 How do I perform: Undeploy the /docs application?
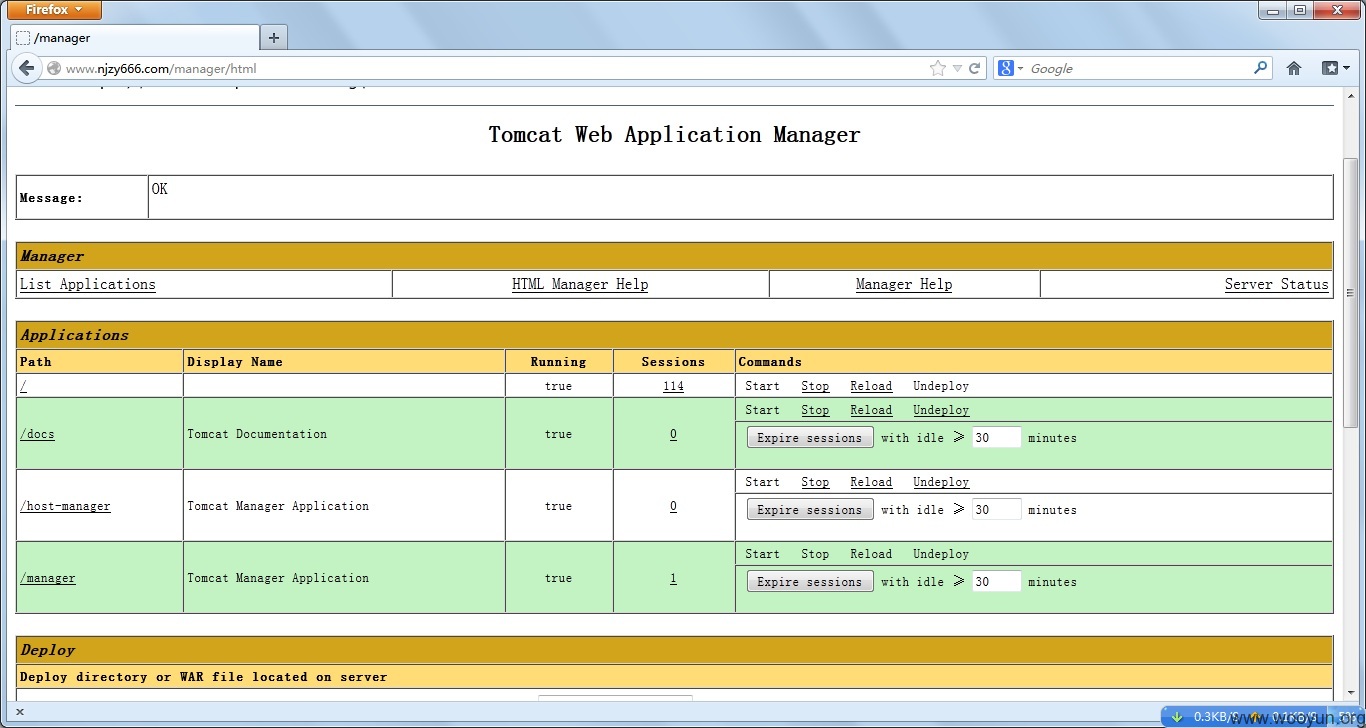pos(941,410)
